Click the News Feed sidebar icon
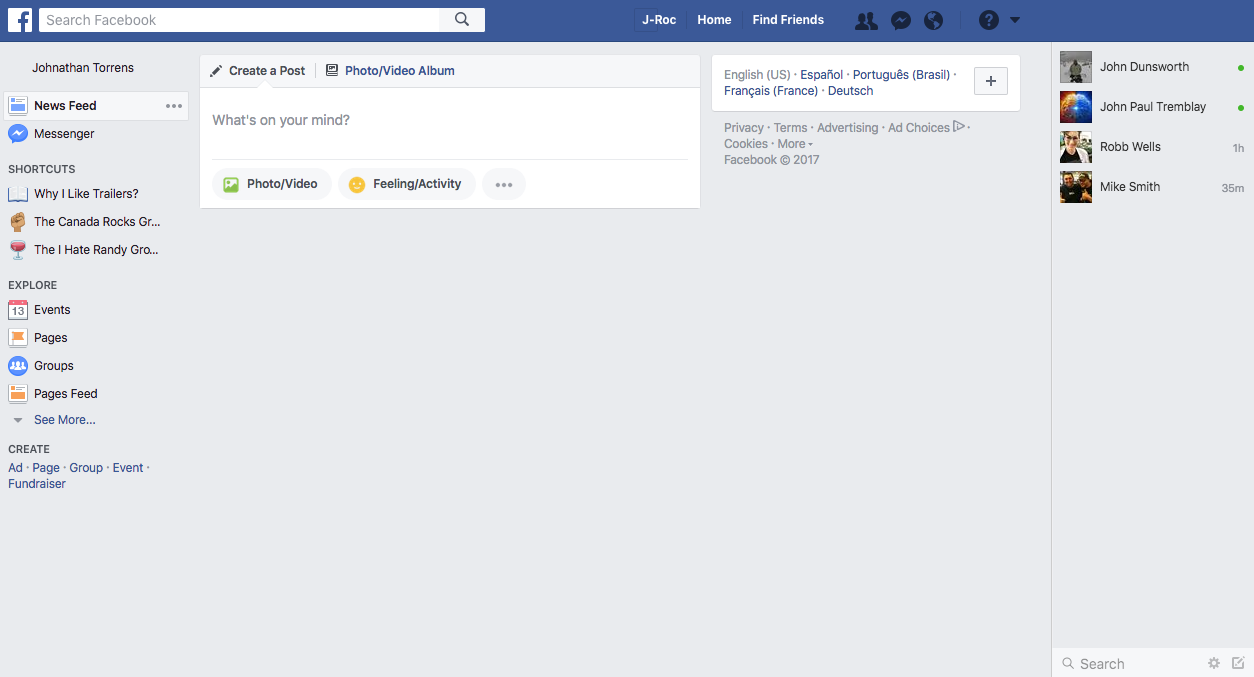The width and height of the screenshot is (1254, 677). coord(18,106)
